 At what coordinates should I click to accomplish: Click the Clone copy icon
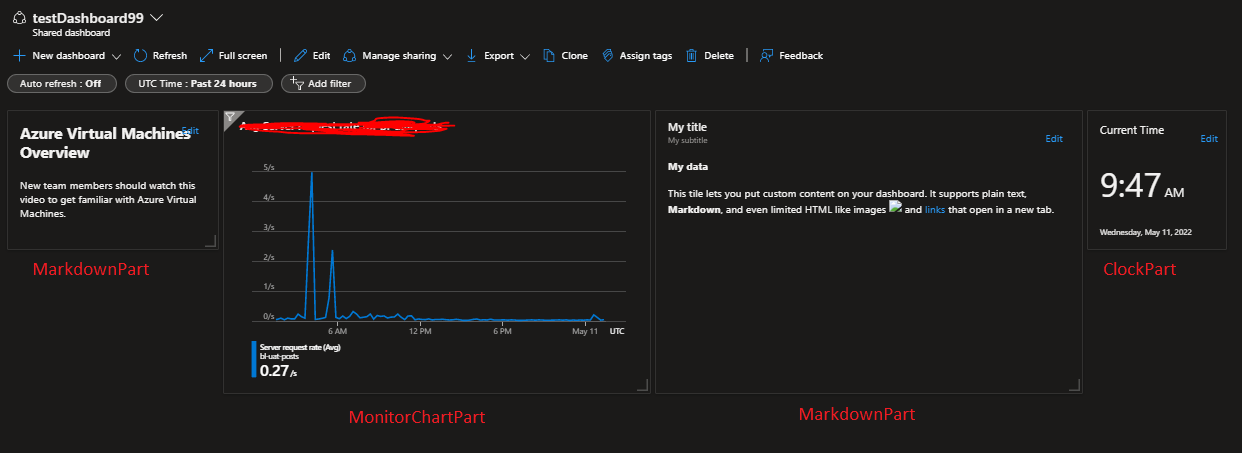click(x=549, y=56)
